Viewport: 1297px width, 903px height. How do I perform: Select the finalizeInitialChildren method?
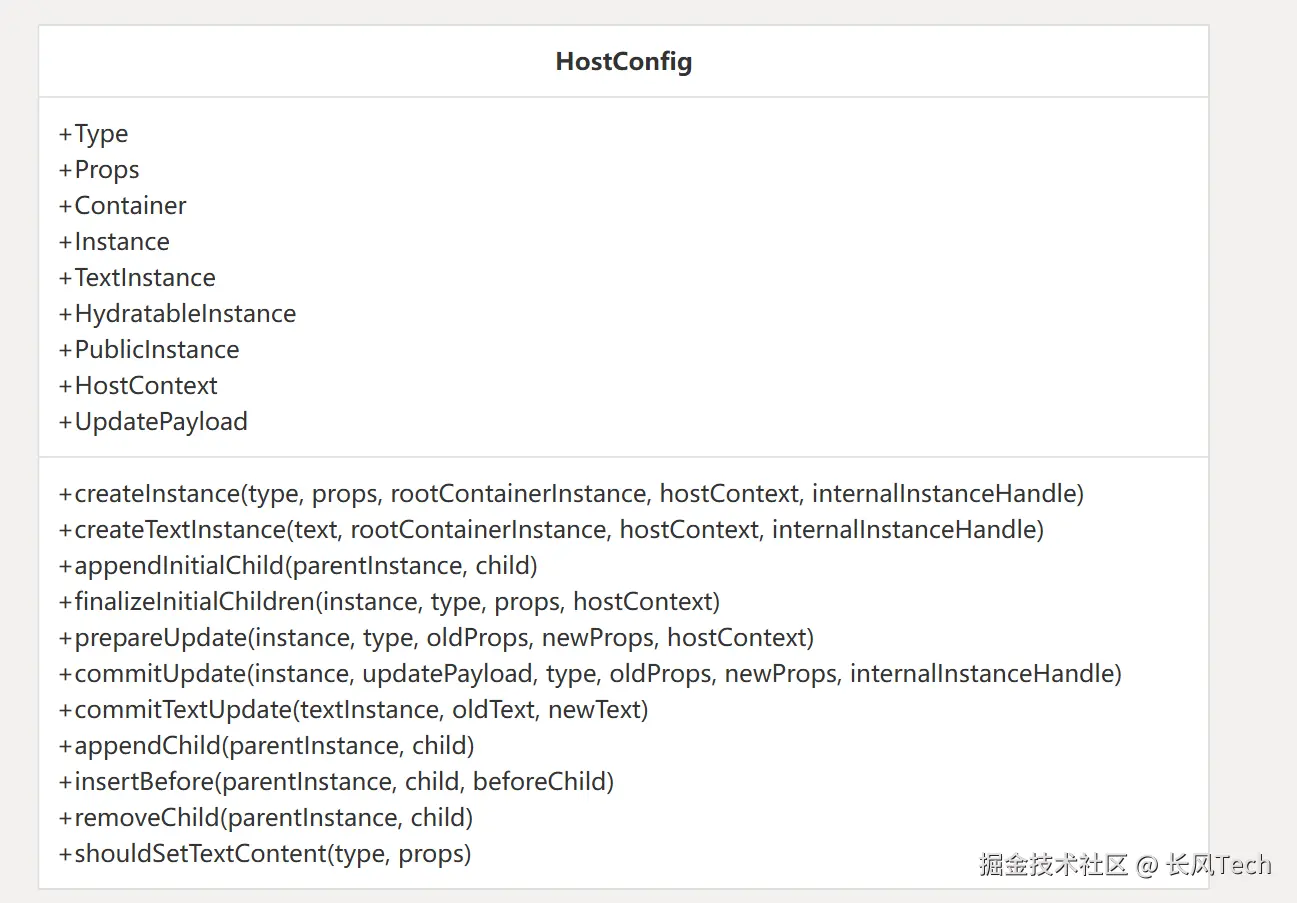[x=389, y=602]
